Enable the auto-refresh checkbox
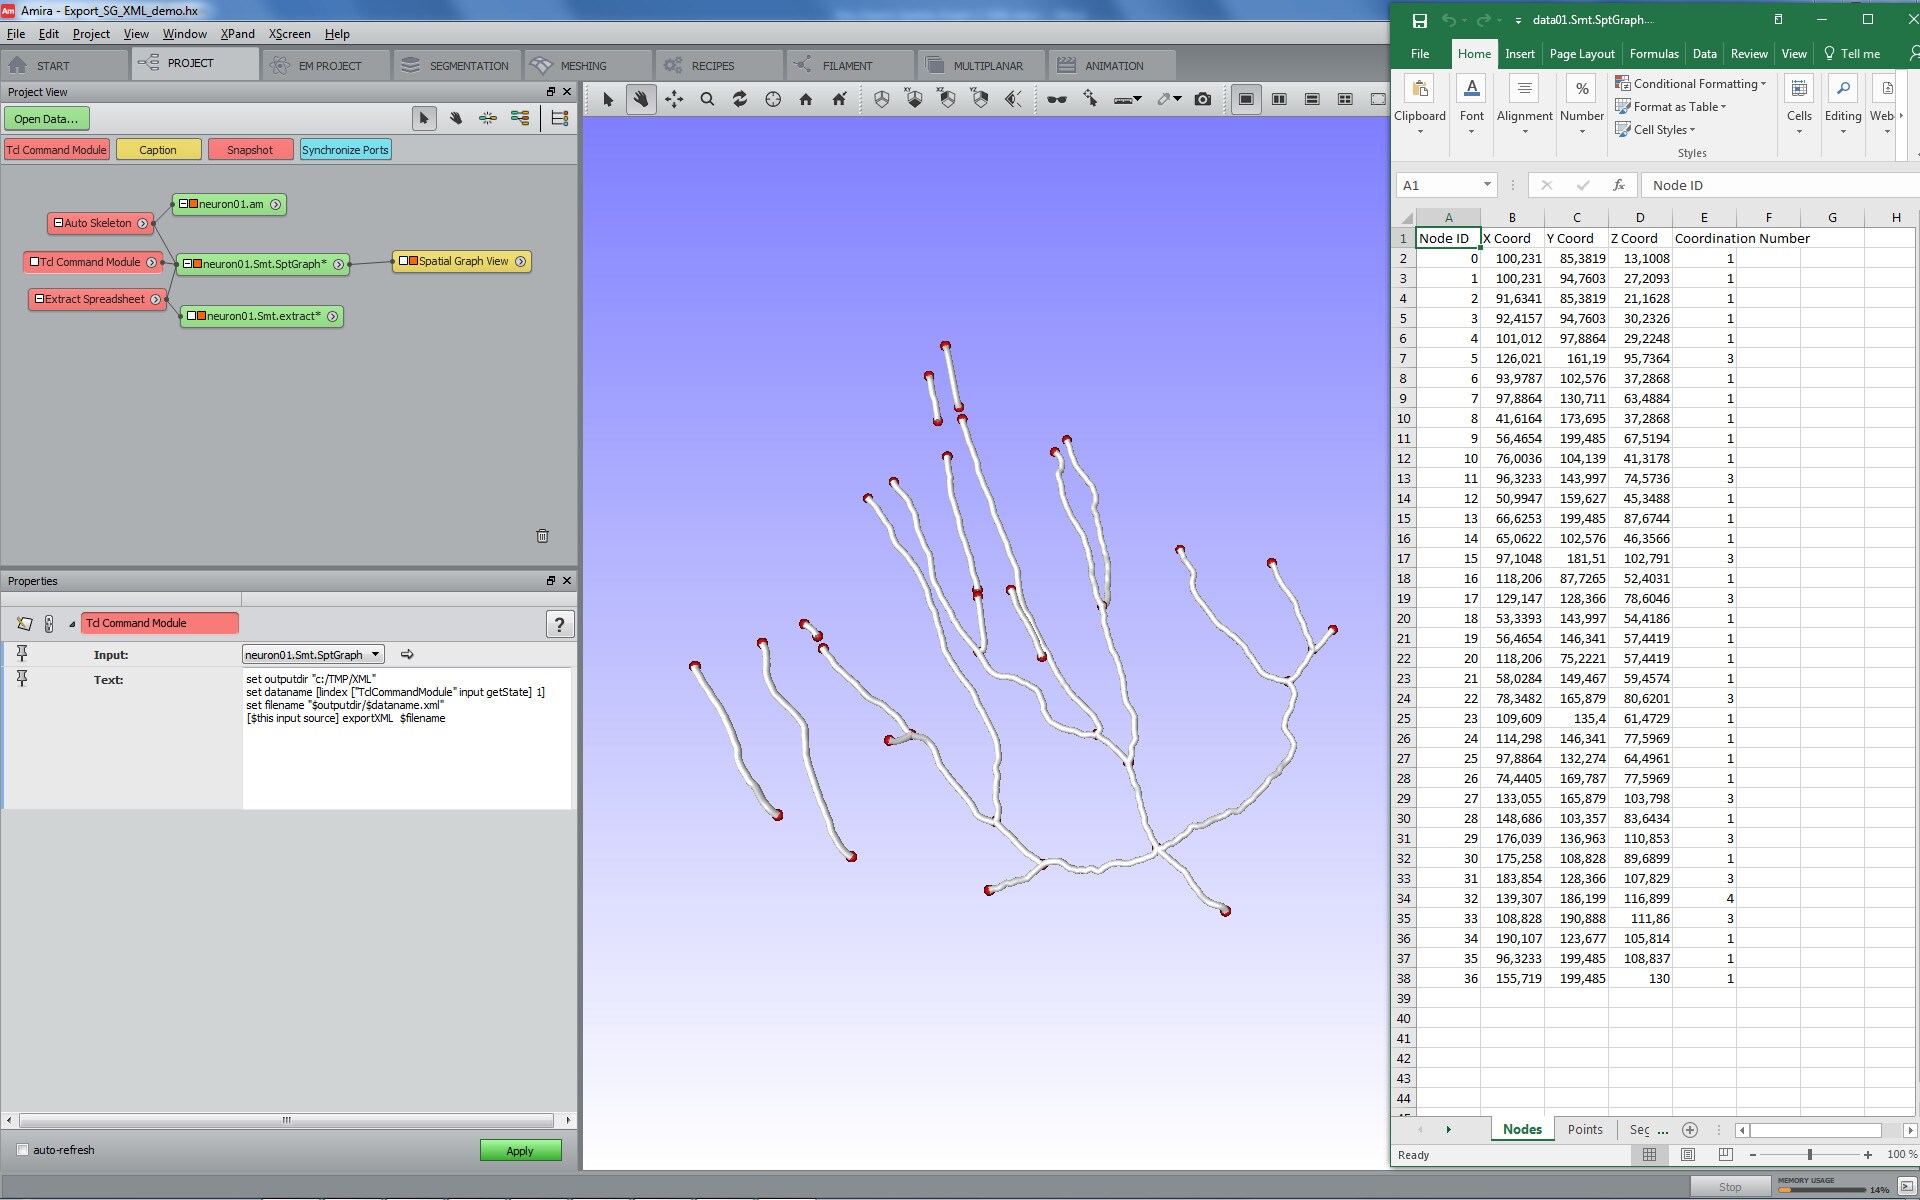This screenshot has height=1200, width=1920. [23, 1150]
